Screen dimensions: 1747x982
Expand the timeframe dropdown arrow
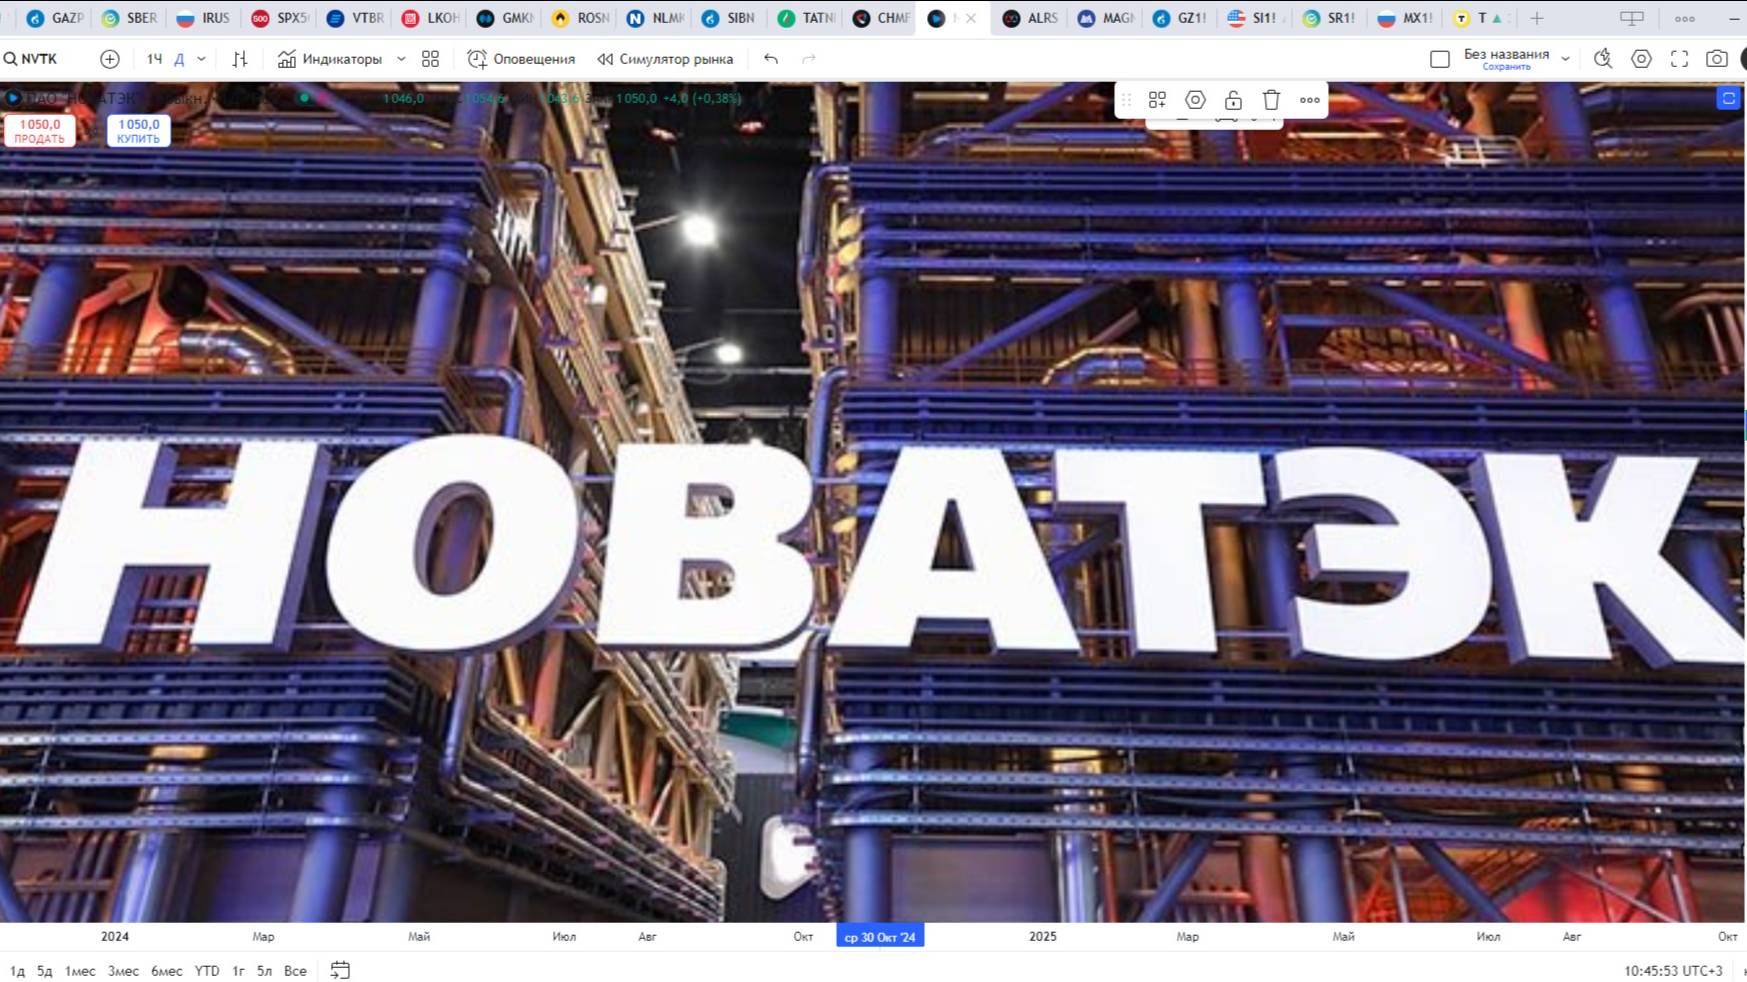(x=201, y=59)
